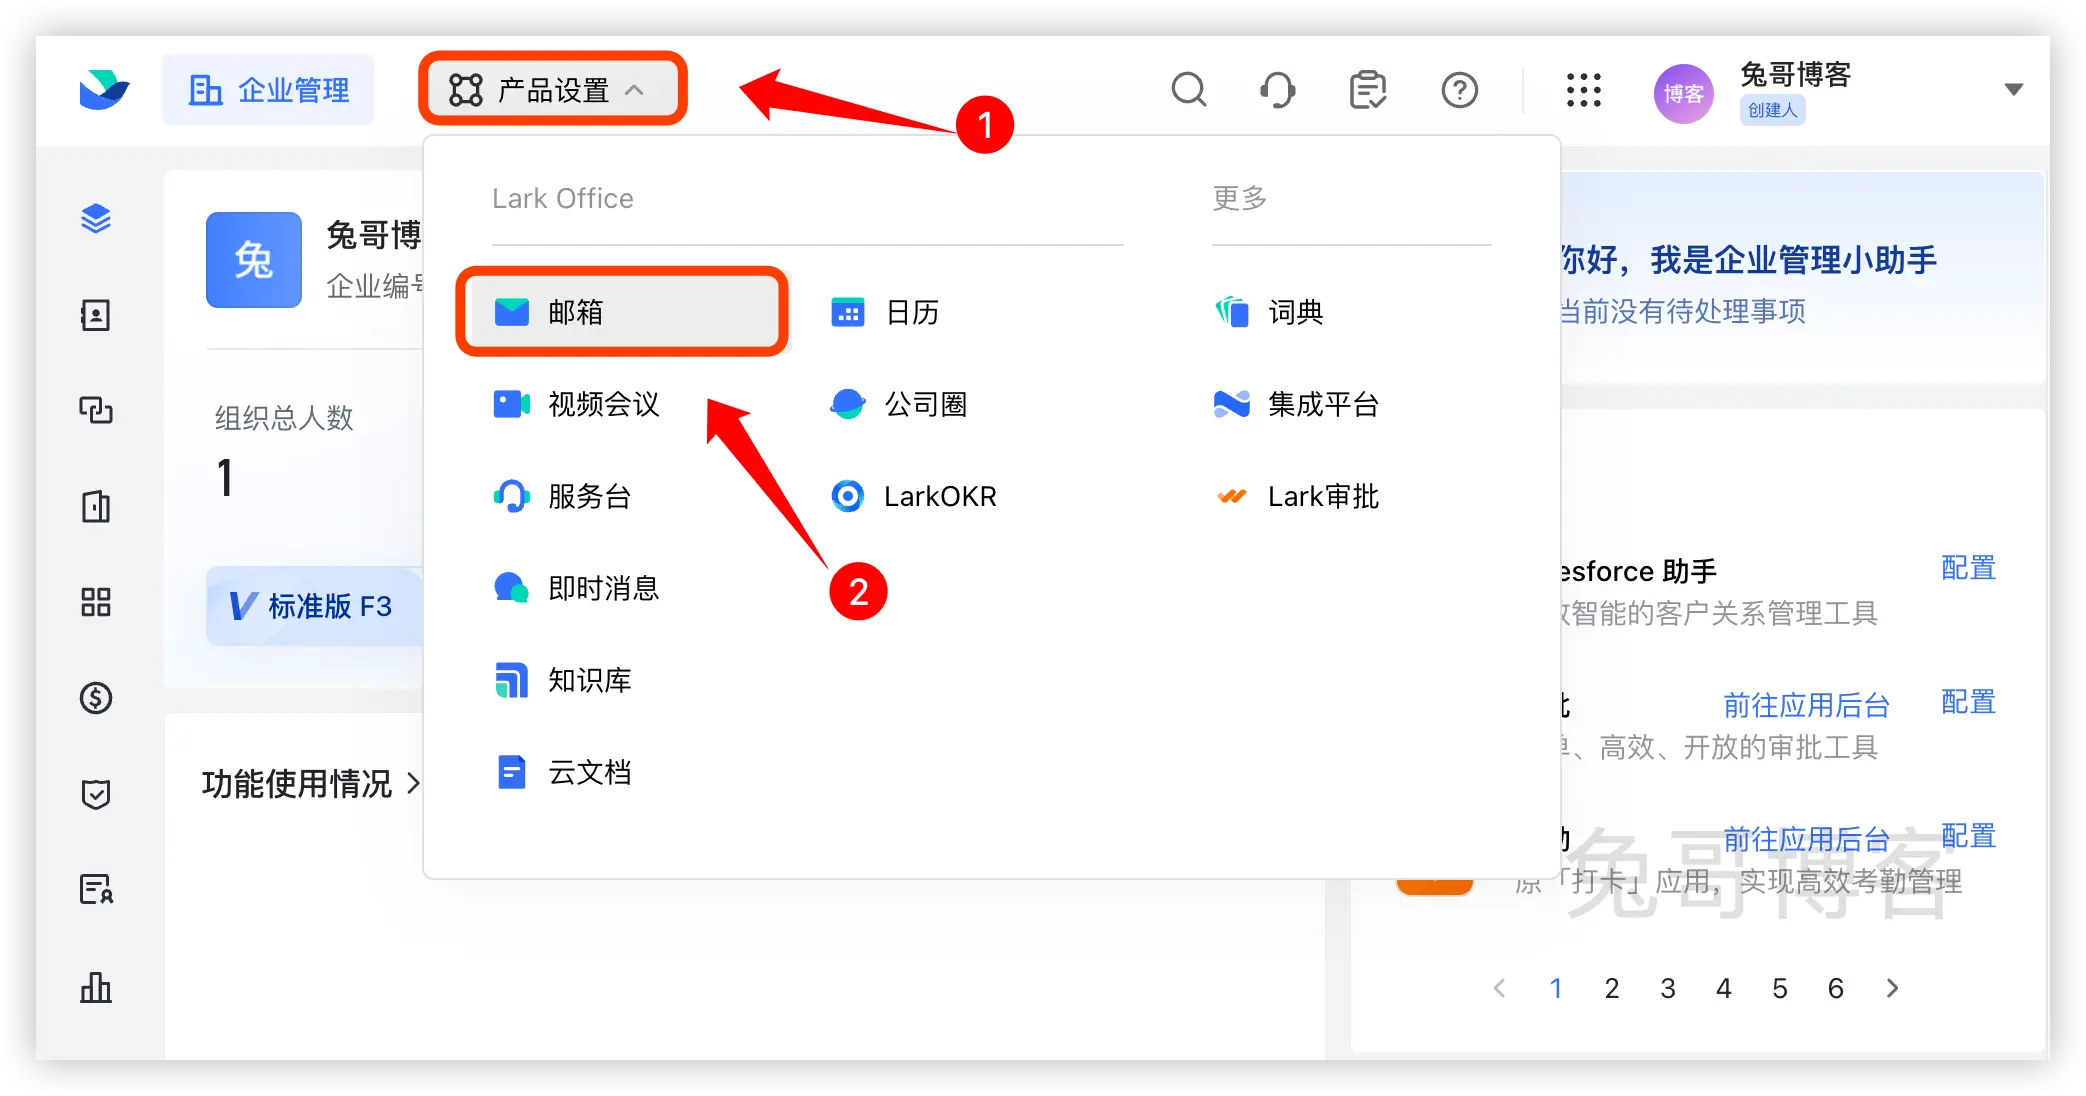The image size is (2086, 1096).
Task: Open the building sidebar icon
Action: click(95, 506)
